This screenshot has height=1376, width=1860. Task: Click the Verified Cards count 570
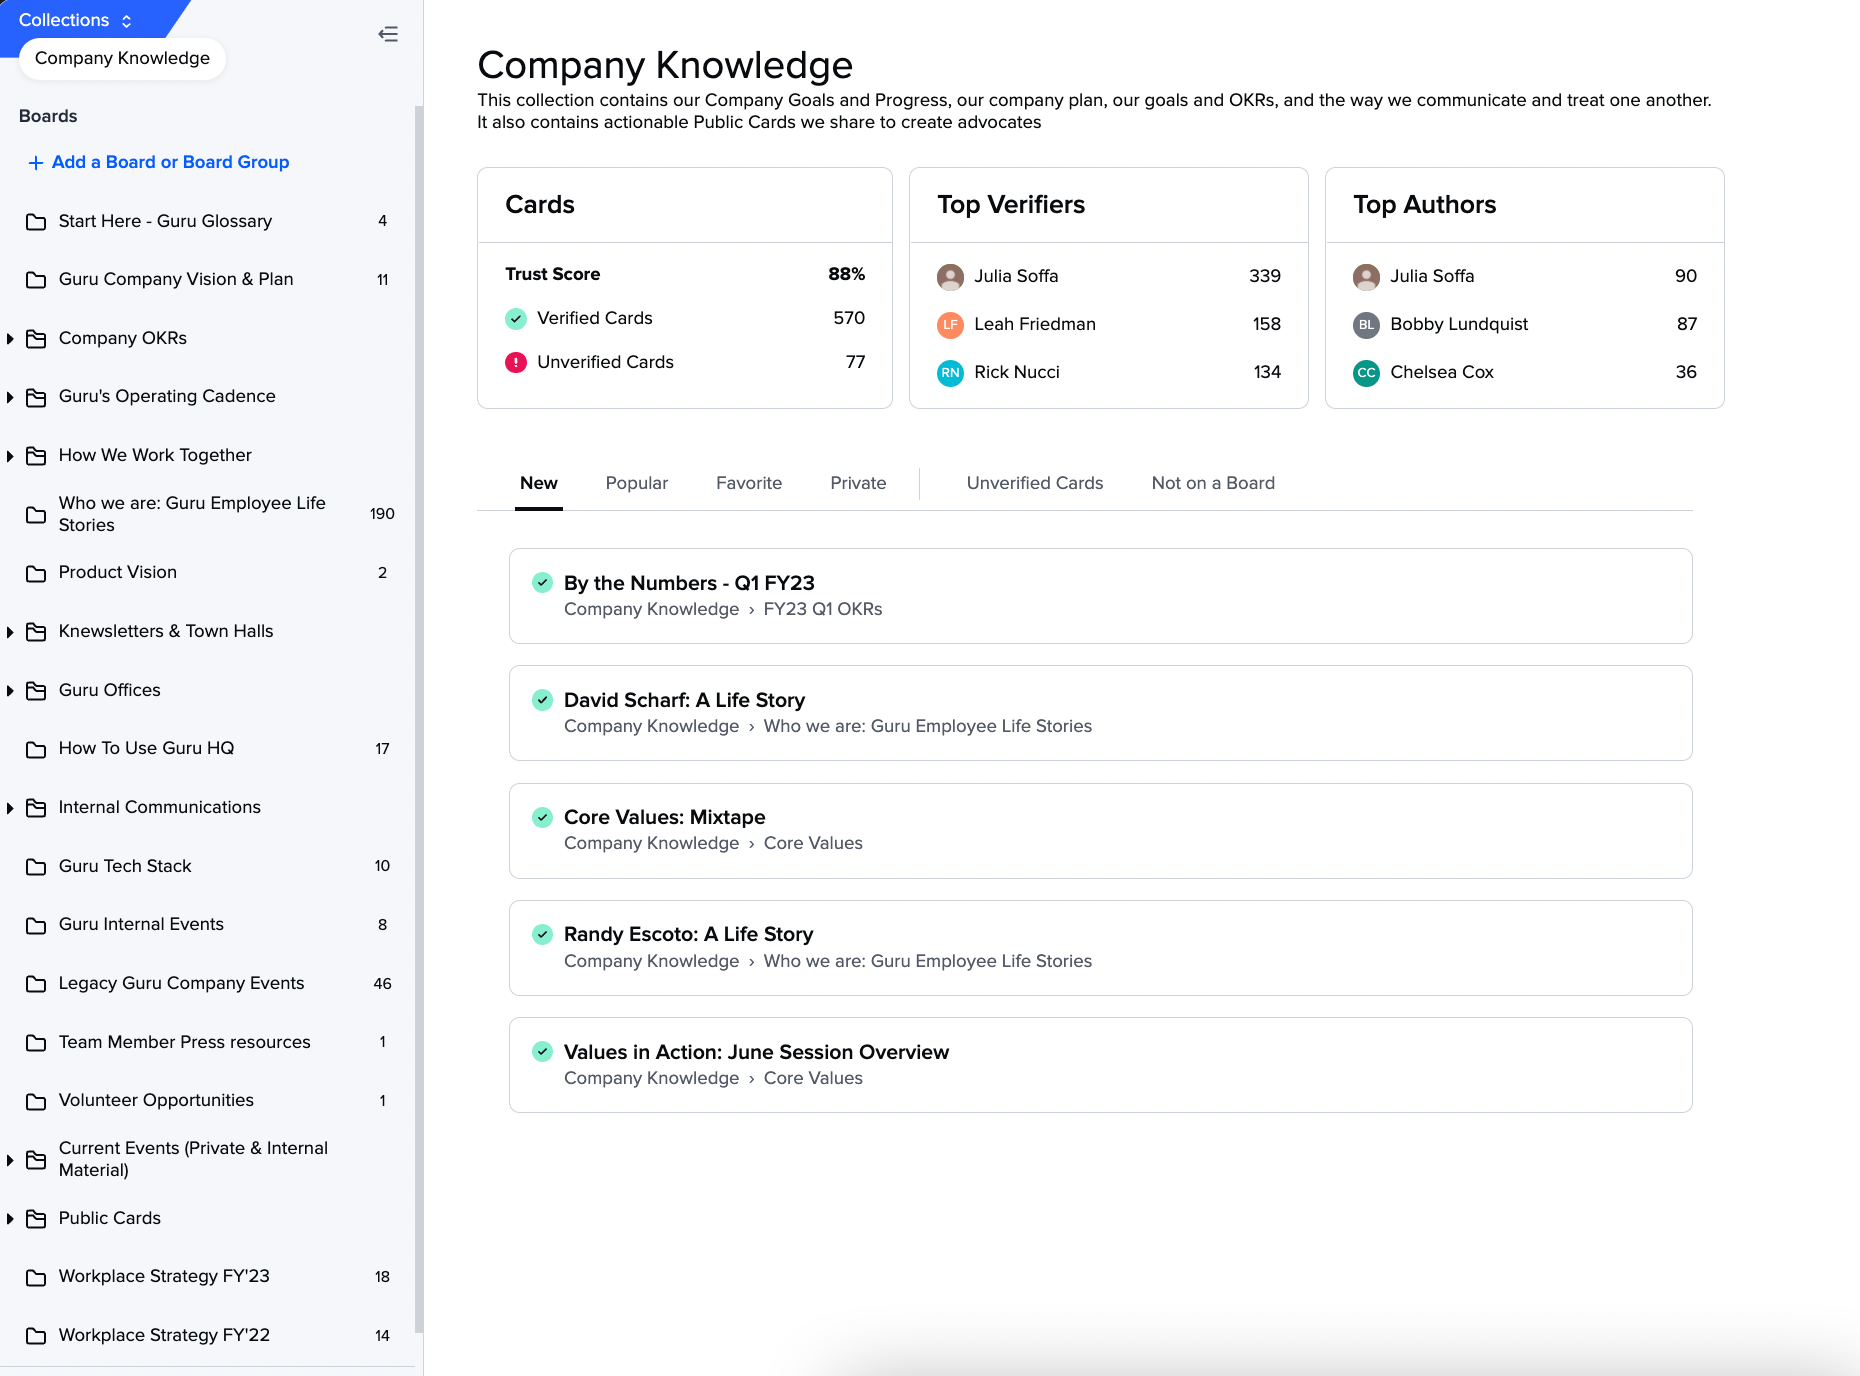pyautogui.click(x=849, y=318)
